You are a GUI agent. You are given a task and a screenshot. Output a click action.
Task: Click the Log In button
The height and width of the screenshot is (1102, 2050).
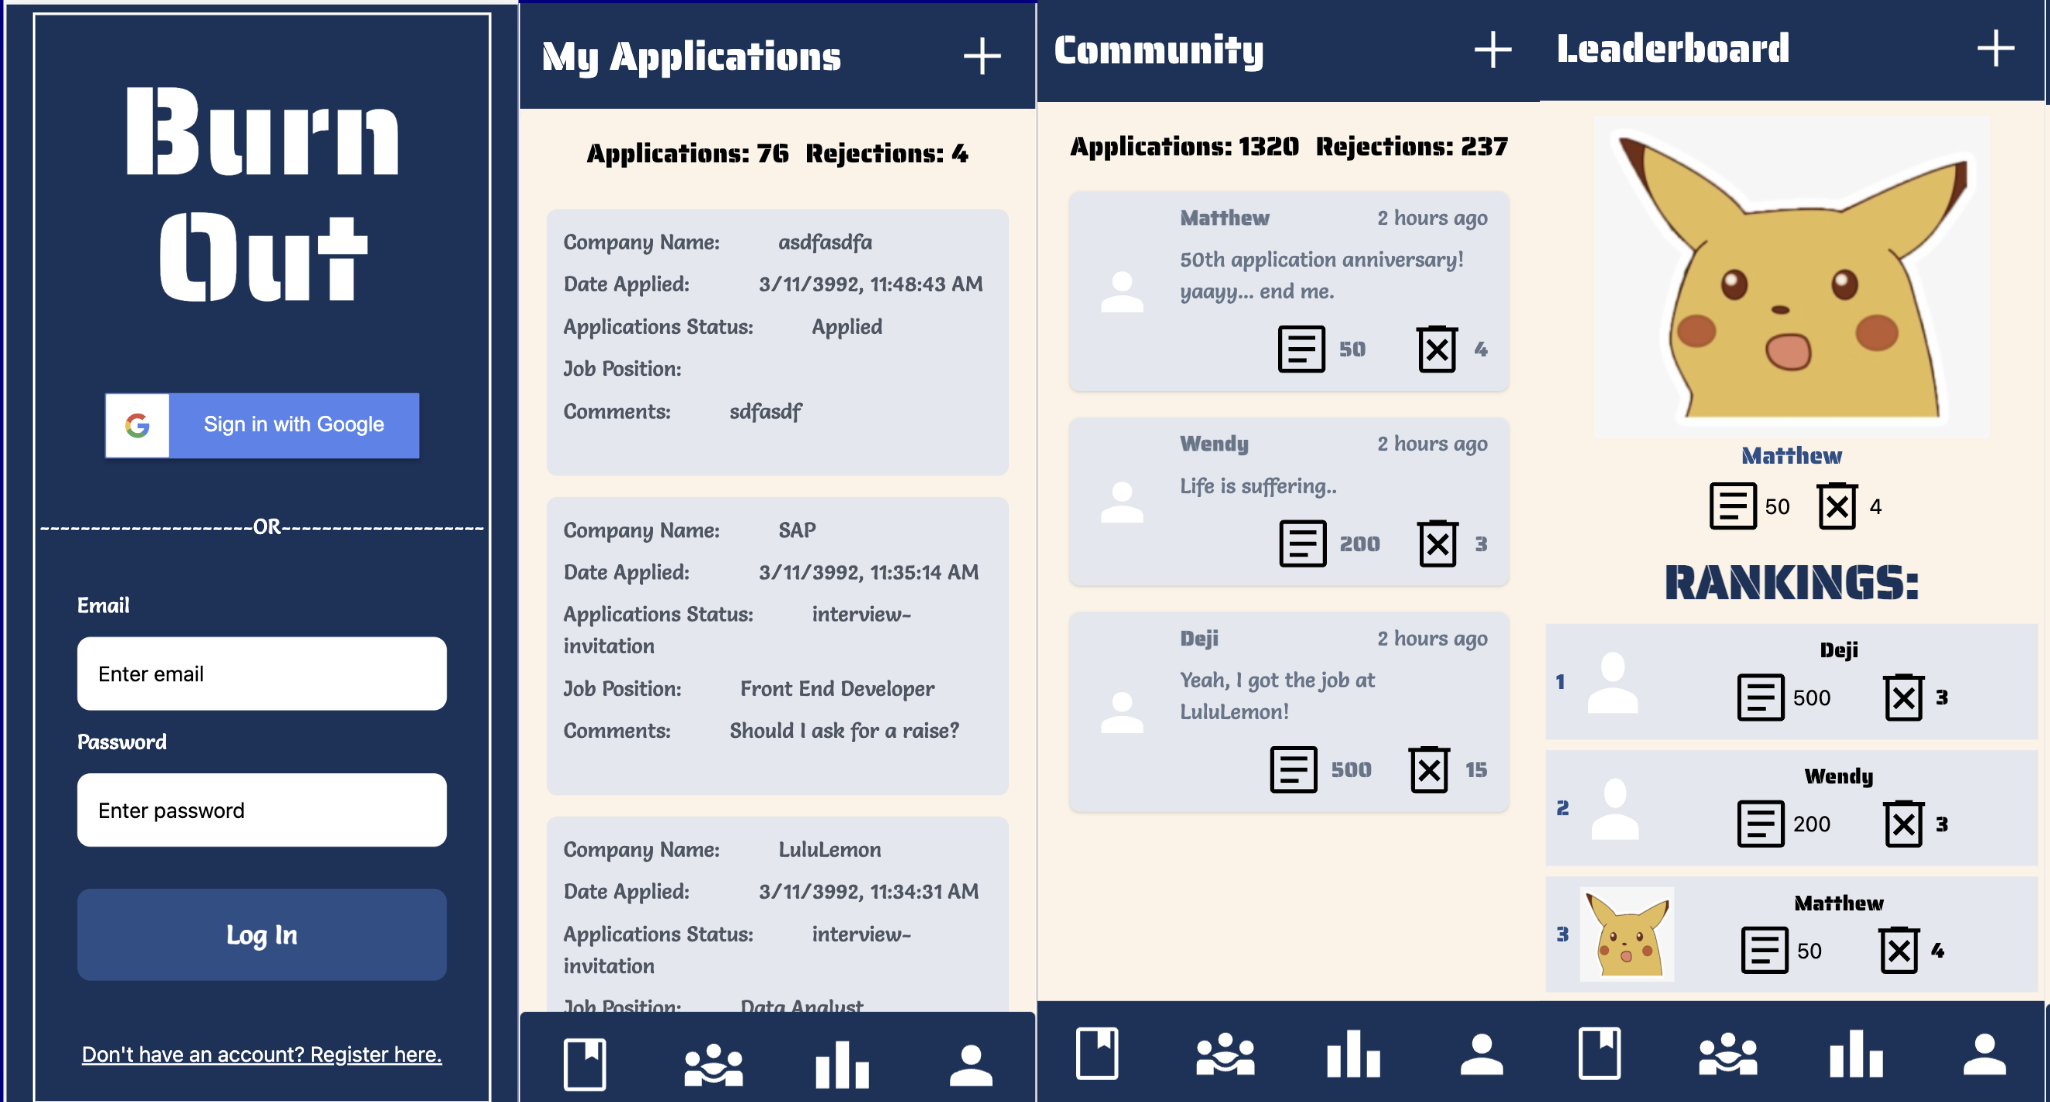tap(262, 935)
